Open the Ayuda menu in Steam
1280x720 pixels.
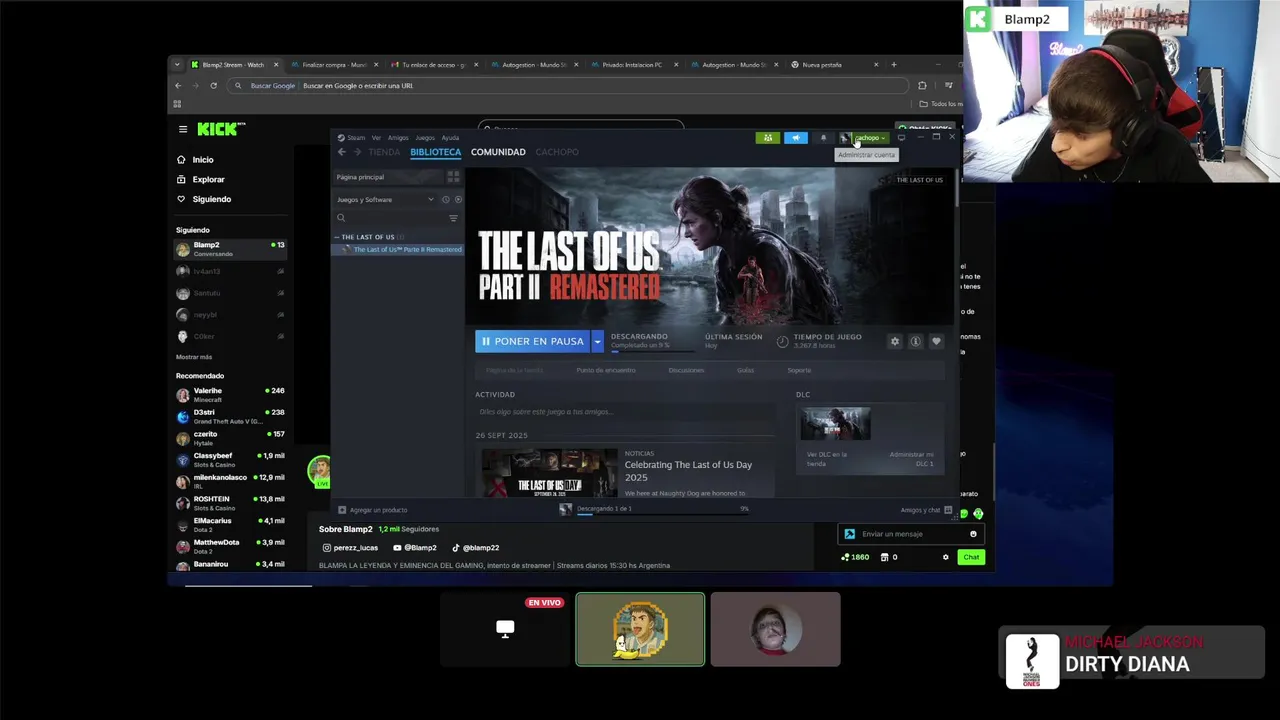[x=451, y=138]
